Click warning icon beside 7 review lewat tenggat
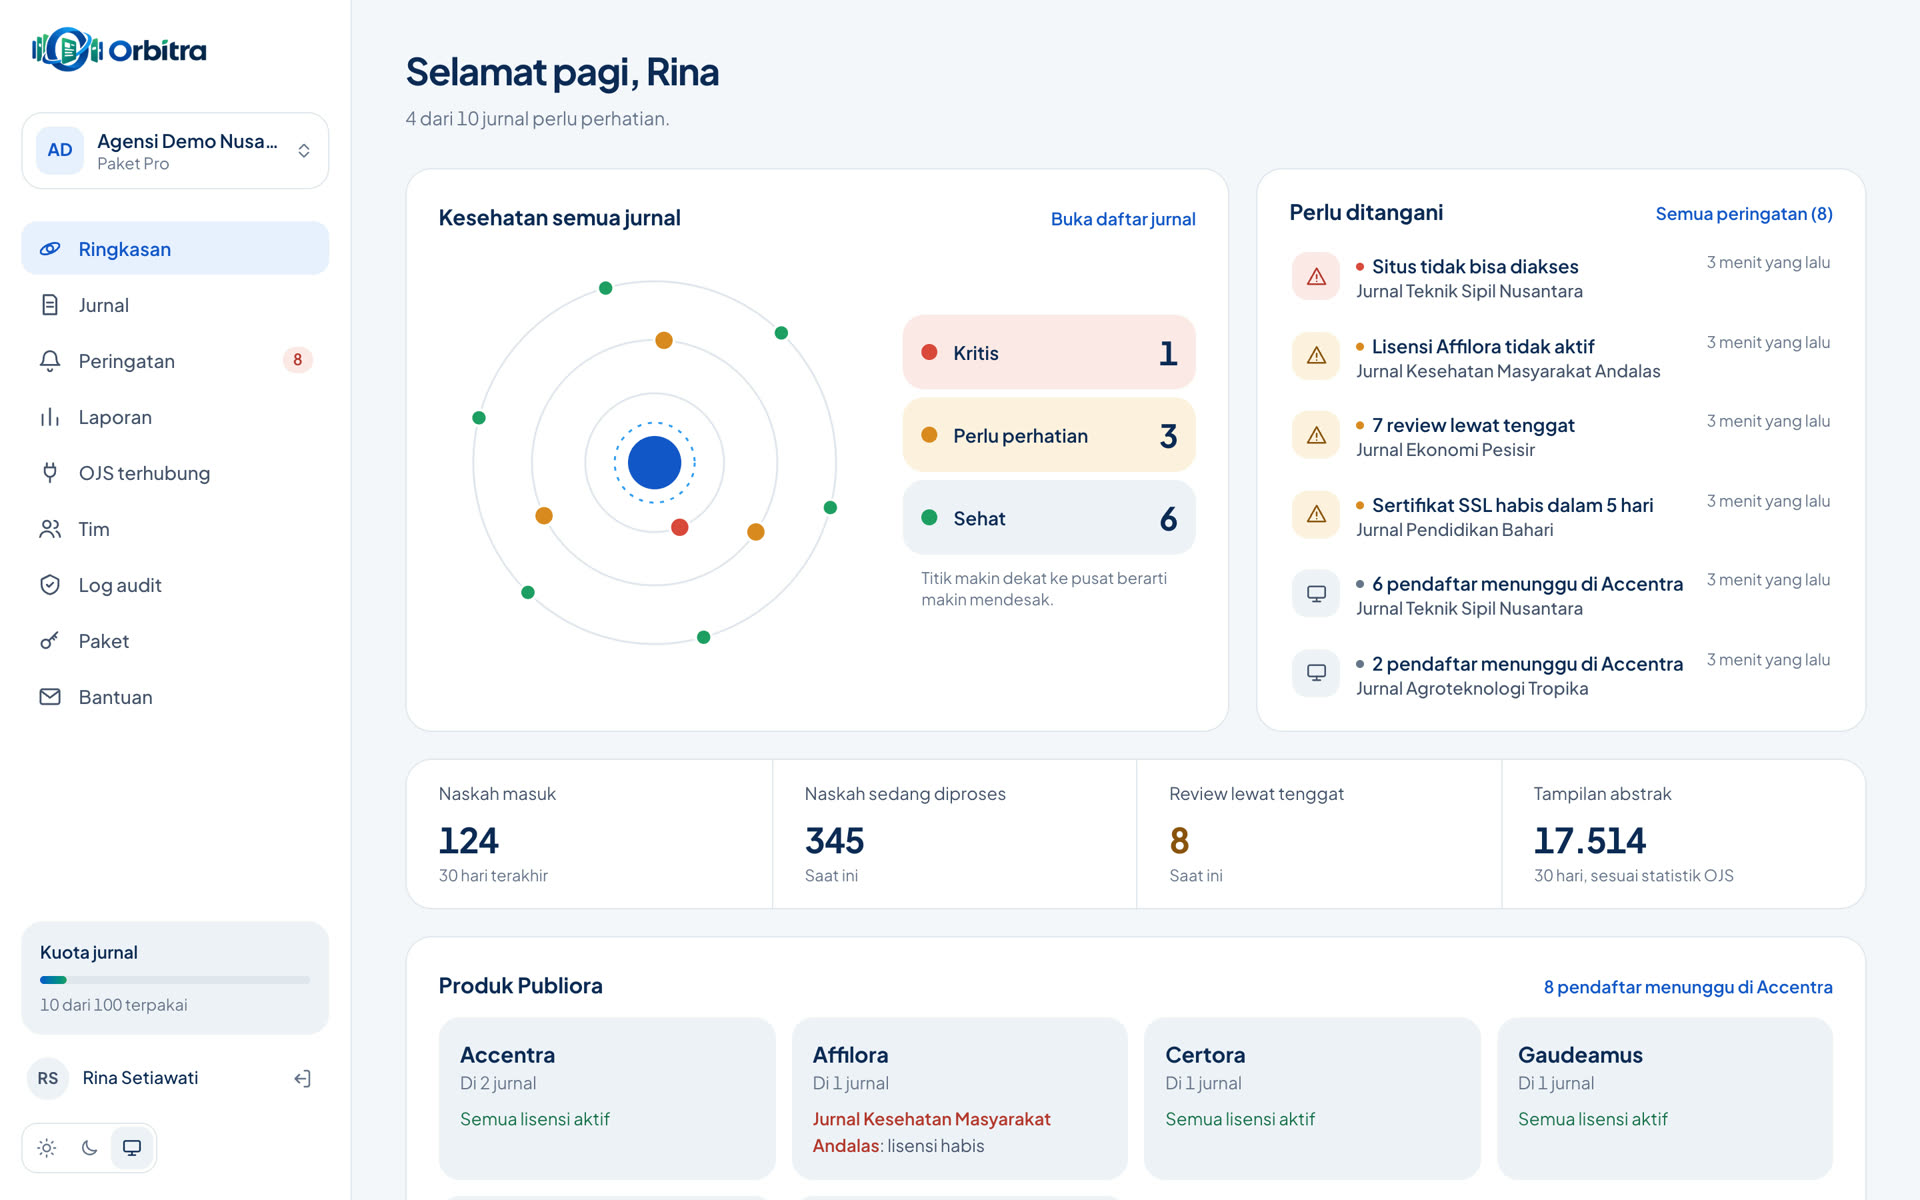1920x1200 pixels. (1316, 435)
